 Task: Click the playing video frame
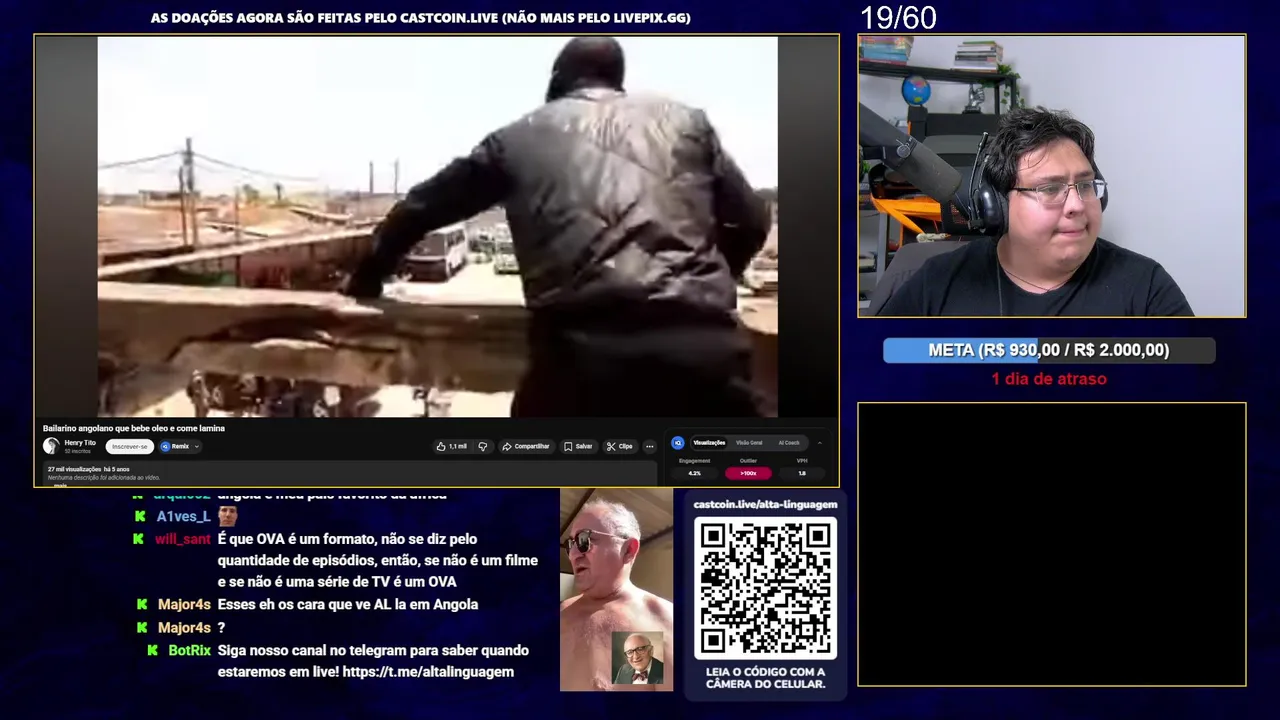(x=437, y=226)
